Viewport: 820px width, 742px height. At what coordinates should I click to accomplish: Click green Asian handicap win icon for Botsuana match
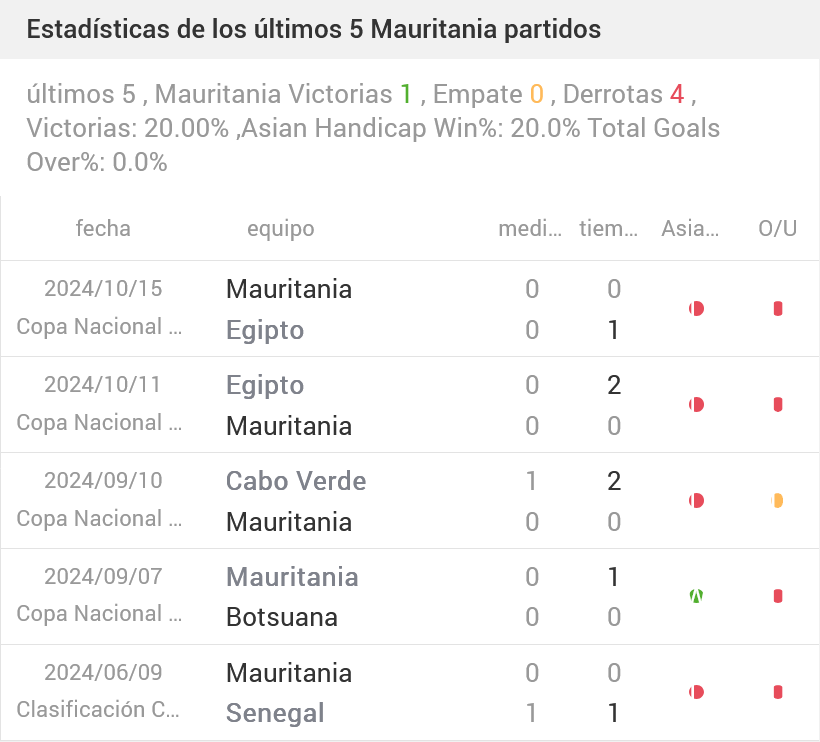tap(697, 597)
